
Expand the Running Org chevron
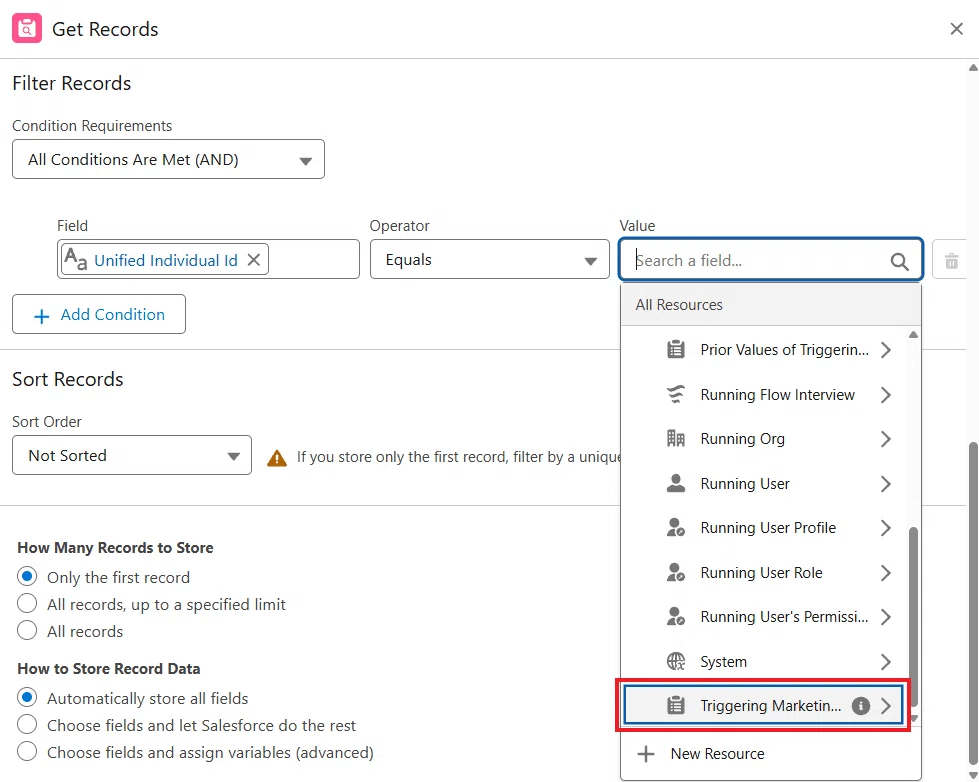click(885, 439)
